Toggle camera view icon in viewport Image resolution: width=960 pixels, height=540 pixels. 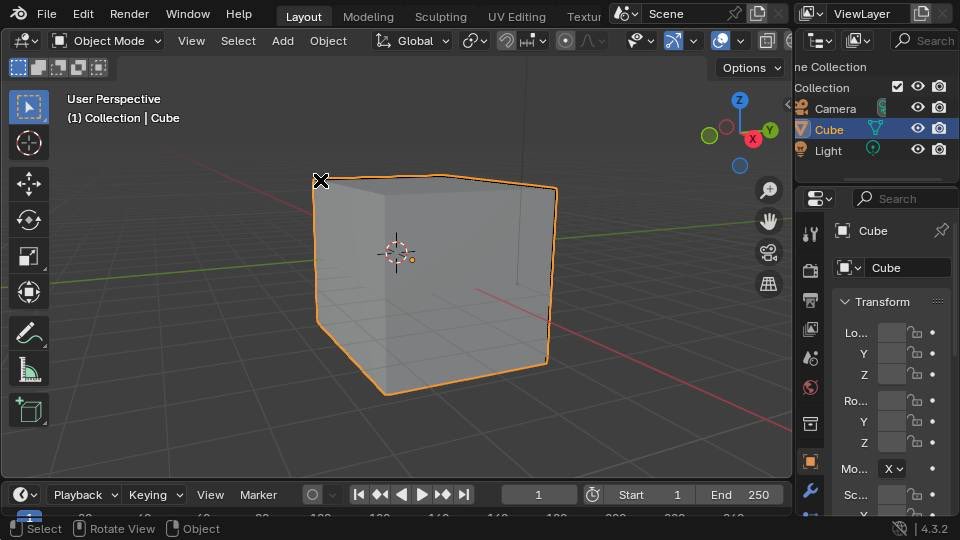(x=768, y=252)
